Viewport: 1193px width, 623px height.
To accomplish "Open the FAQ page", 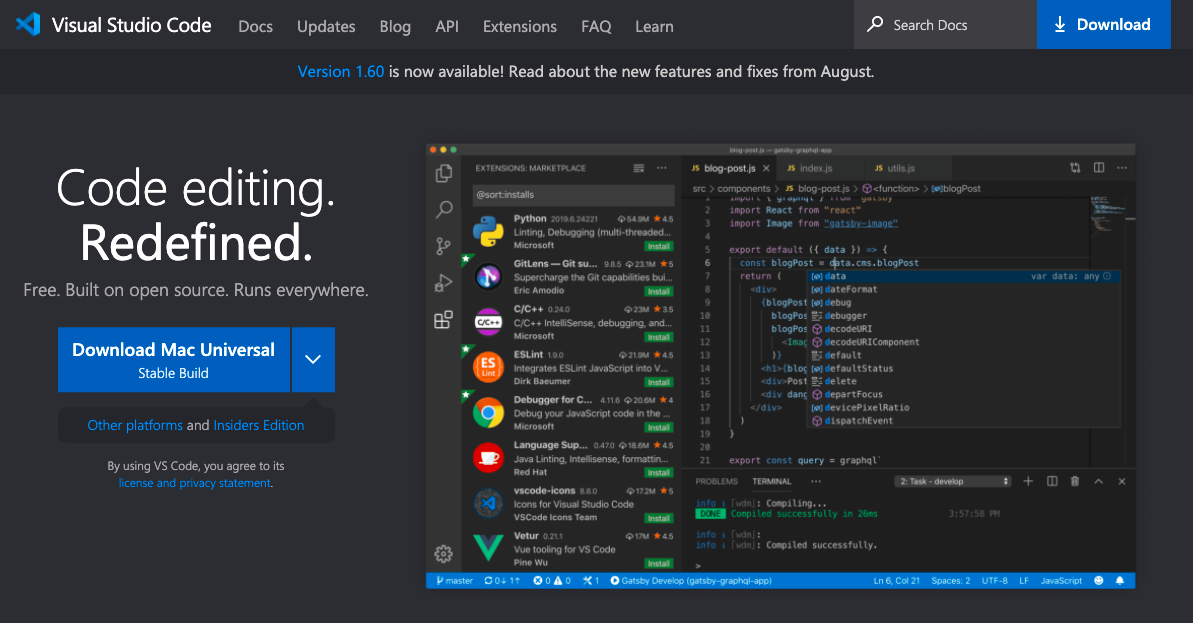I will [596, 26].
